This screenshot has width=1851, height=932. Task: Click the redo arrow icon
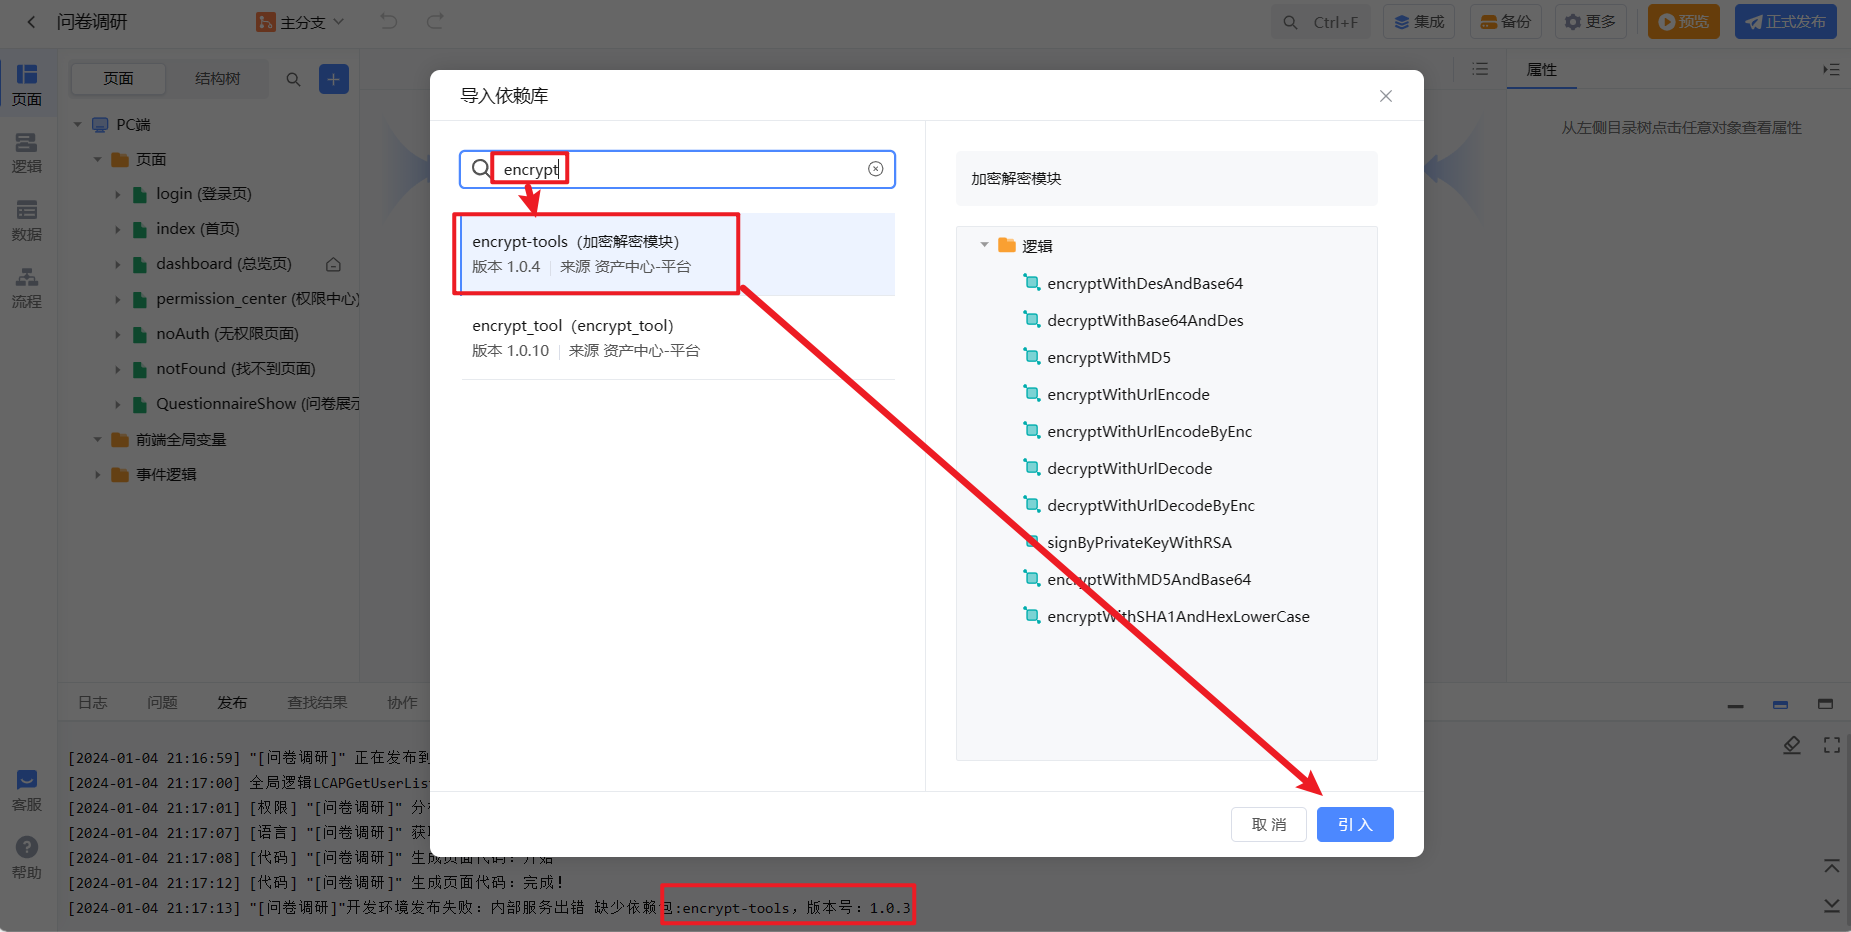click(435, 21)
